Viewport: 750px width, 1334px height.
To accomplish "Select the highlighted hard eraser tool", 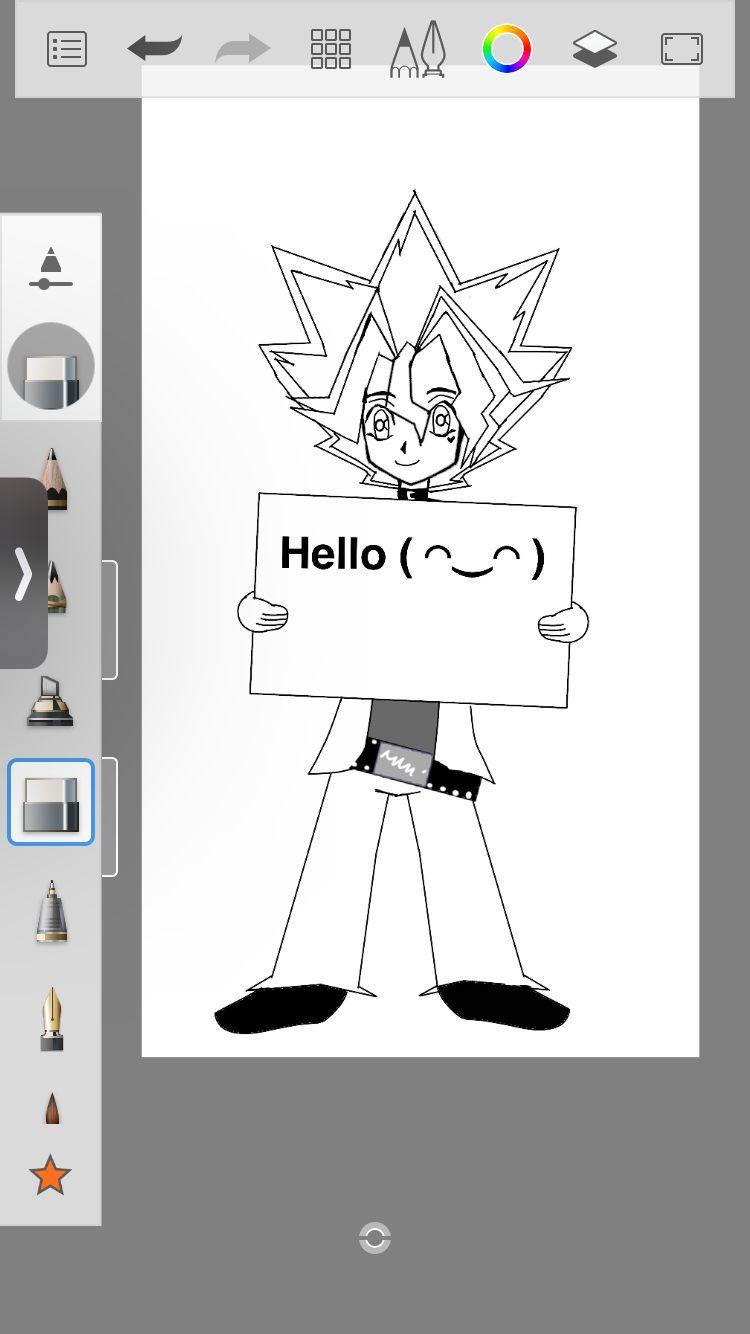I will point(51,802).
